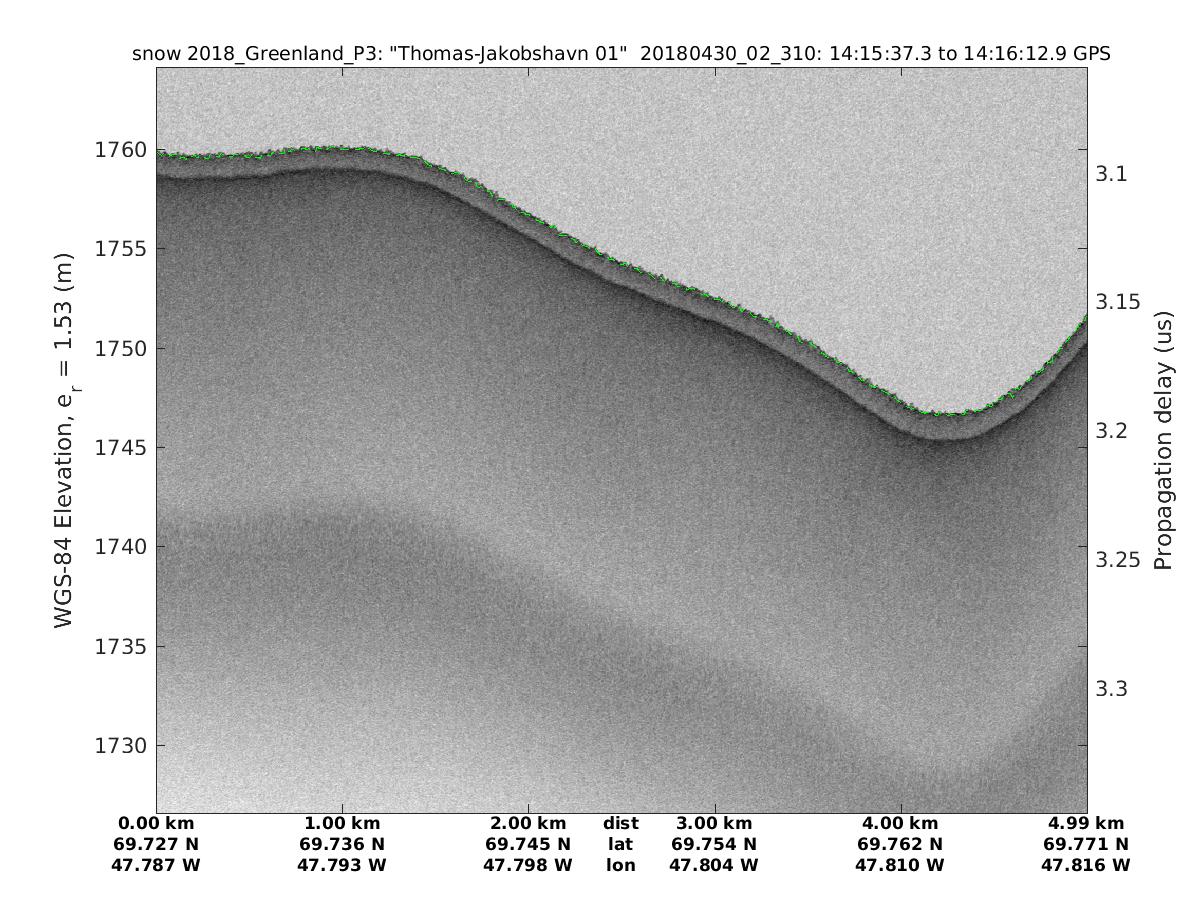1200x900 pixels.
Task: Click the 'dist' row label
Action: (620, 824)
